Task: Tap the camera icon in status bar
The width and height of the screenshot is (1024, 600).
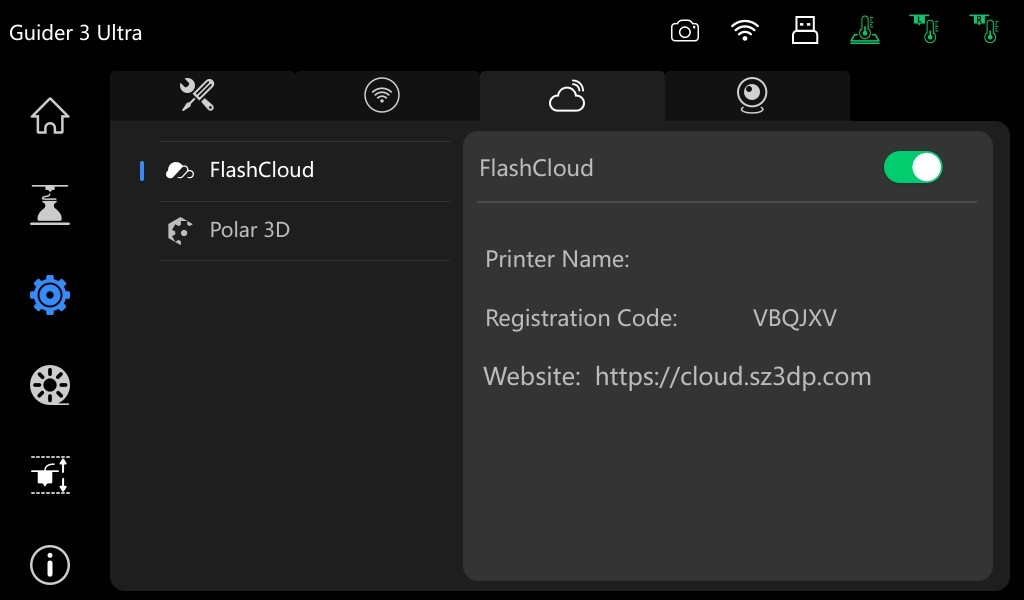Action: 684,31
